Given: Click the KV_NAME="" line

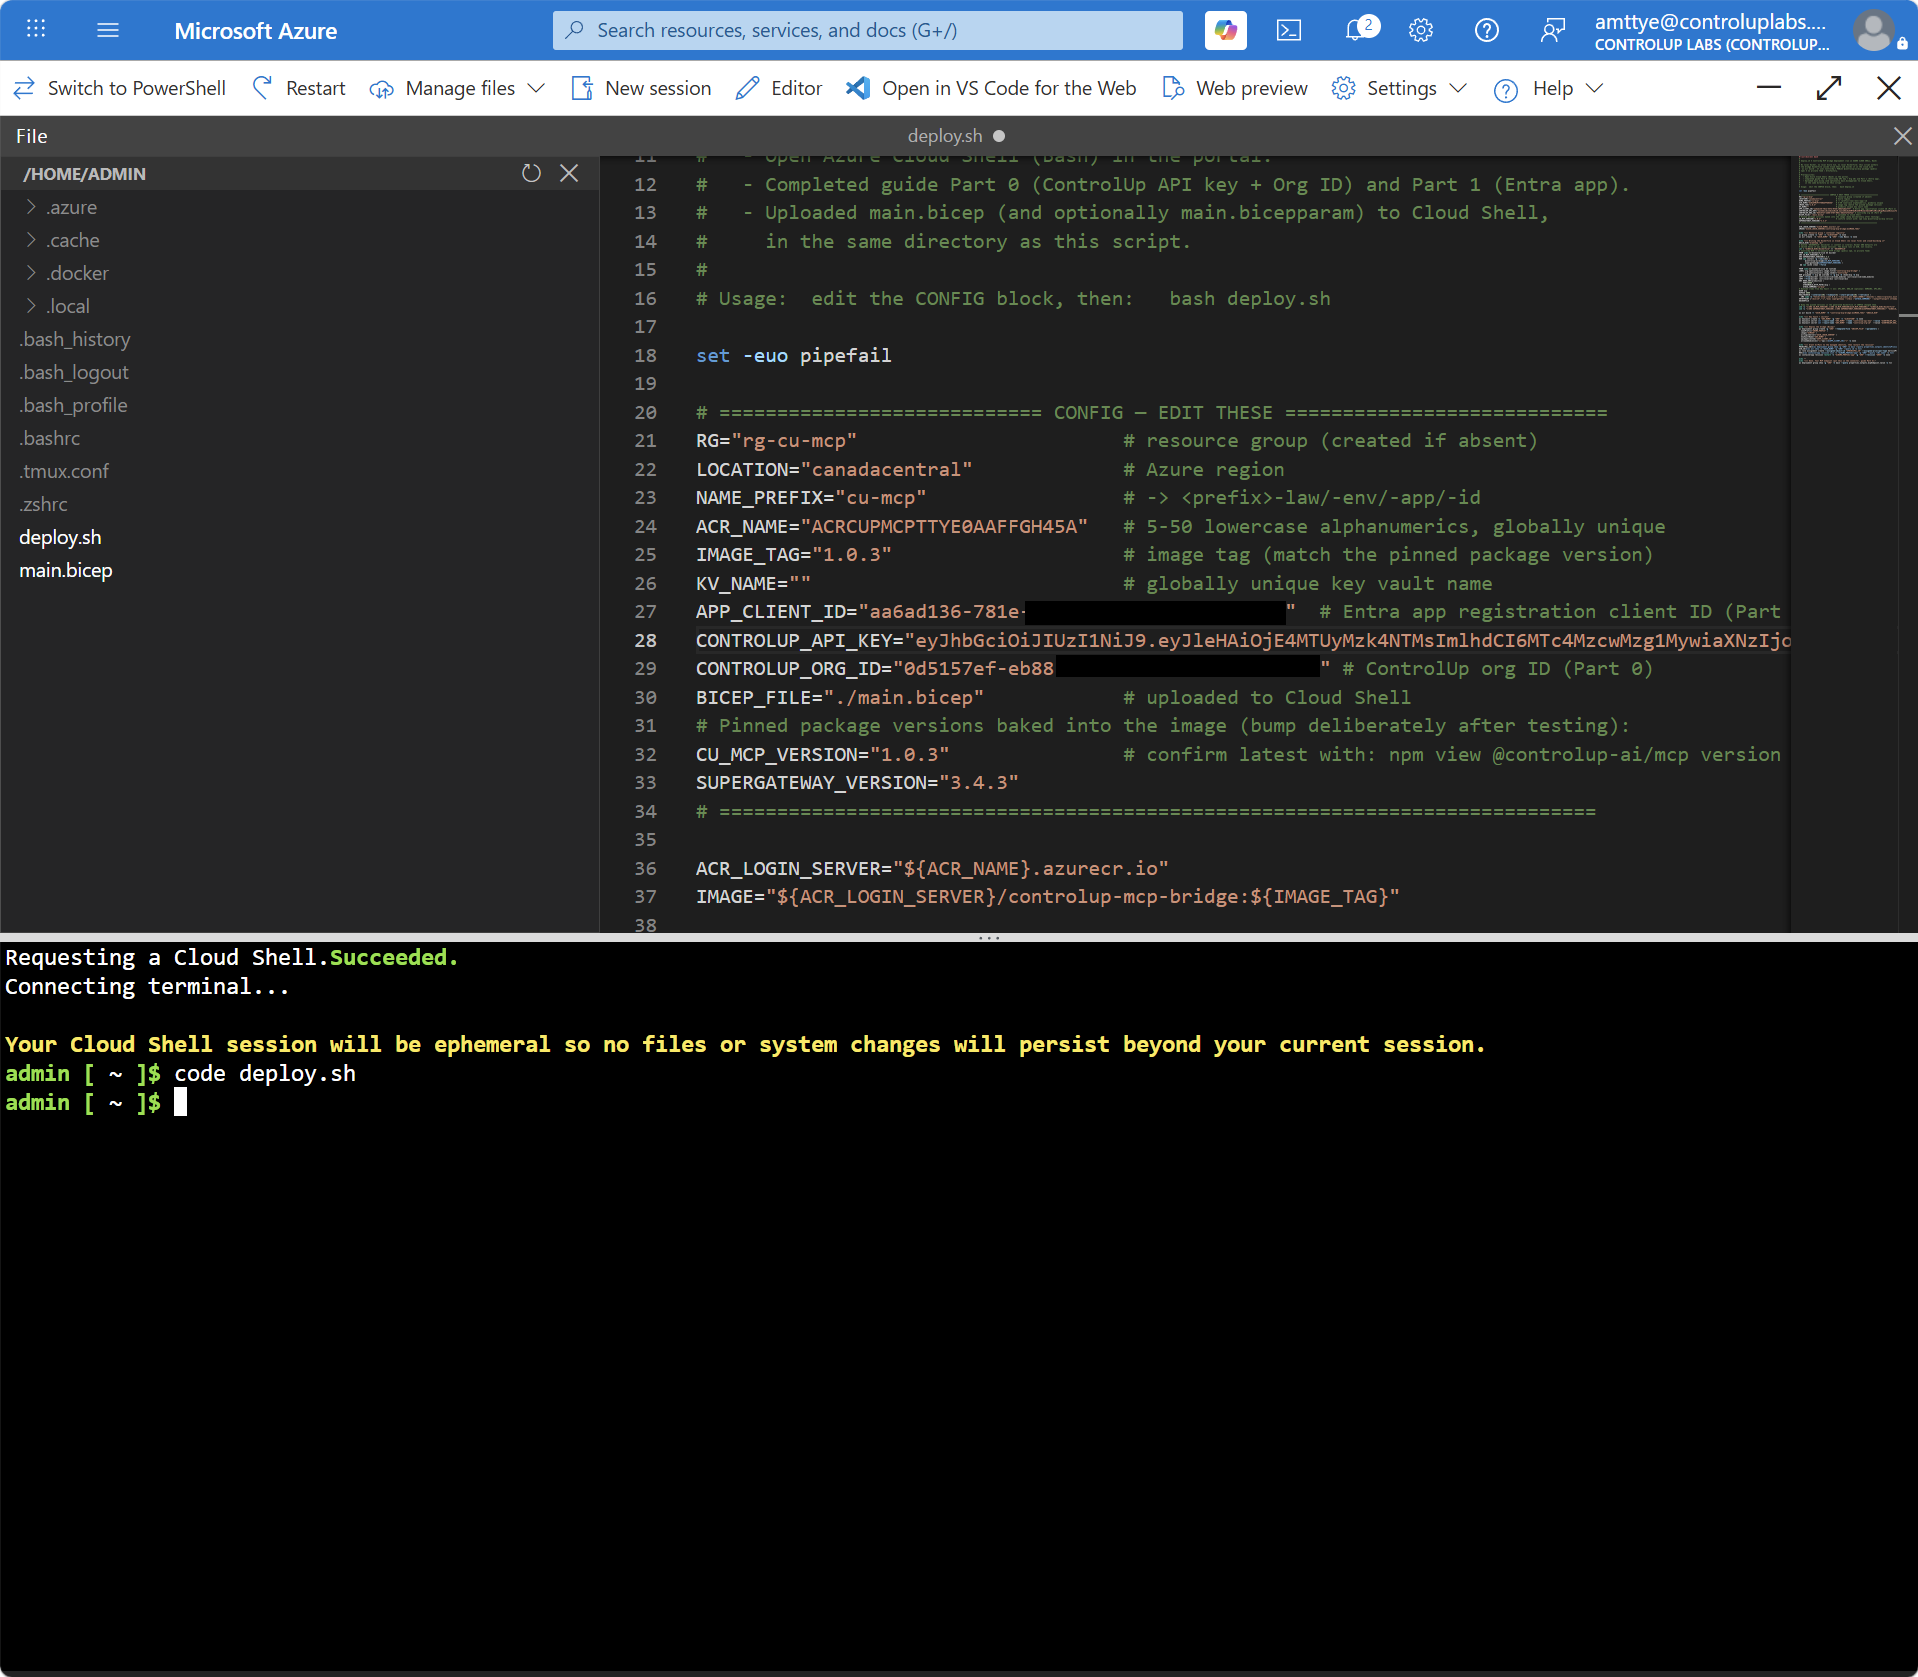Looking at the screenshot, I should (x=753, y=583).
